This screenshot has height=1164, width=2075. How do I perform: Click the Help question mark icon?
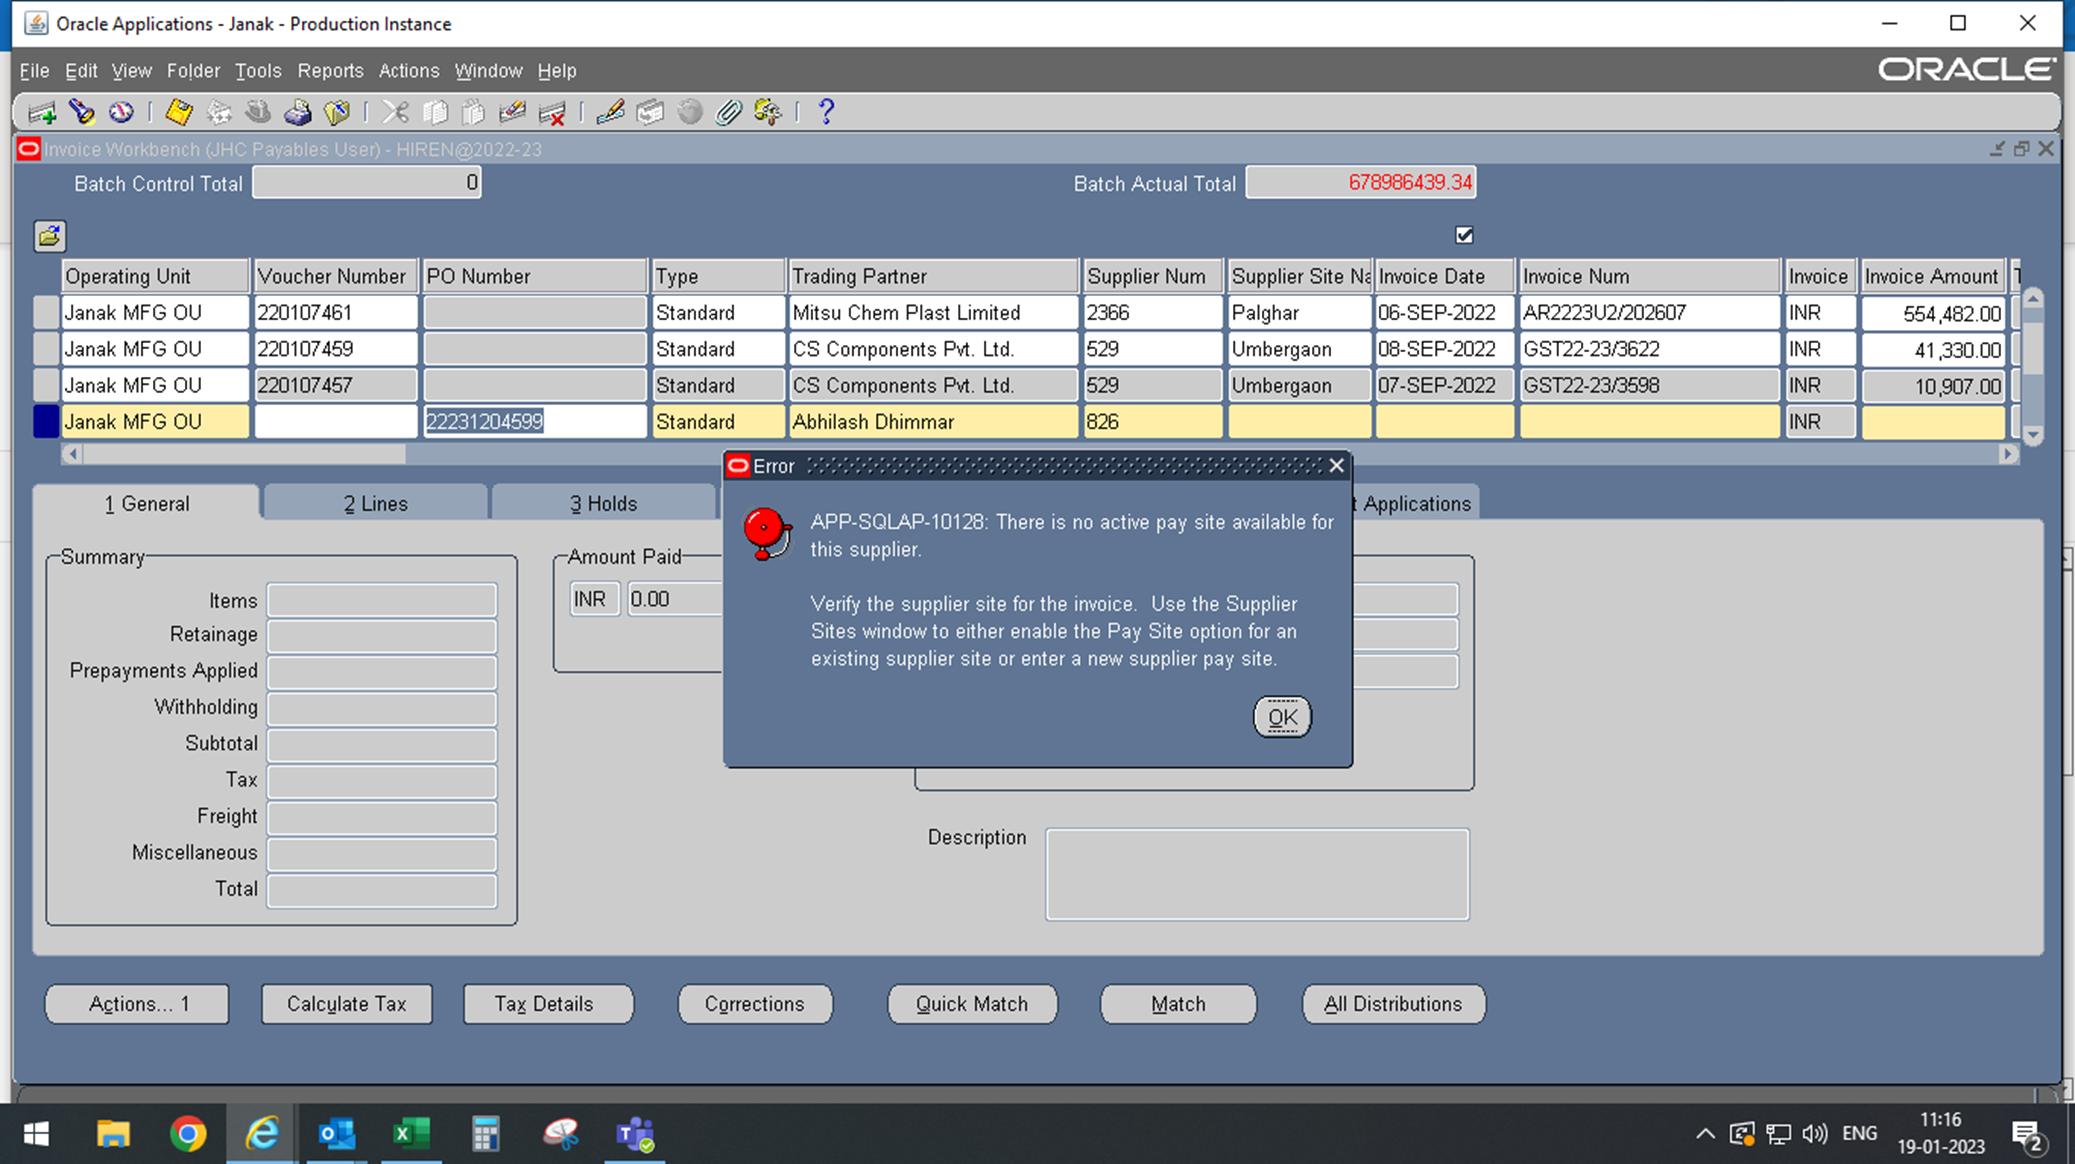[825, 112]
